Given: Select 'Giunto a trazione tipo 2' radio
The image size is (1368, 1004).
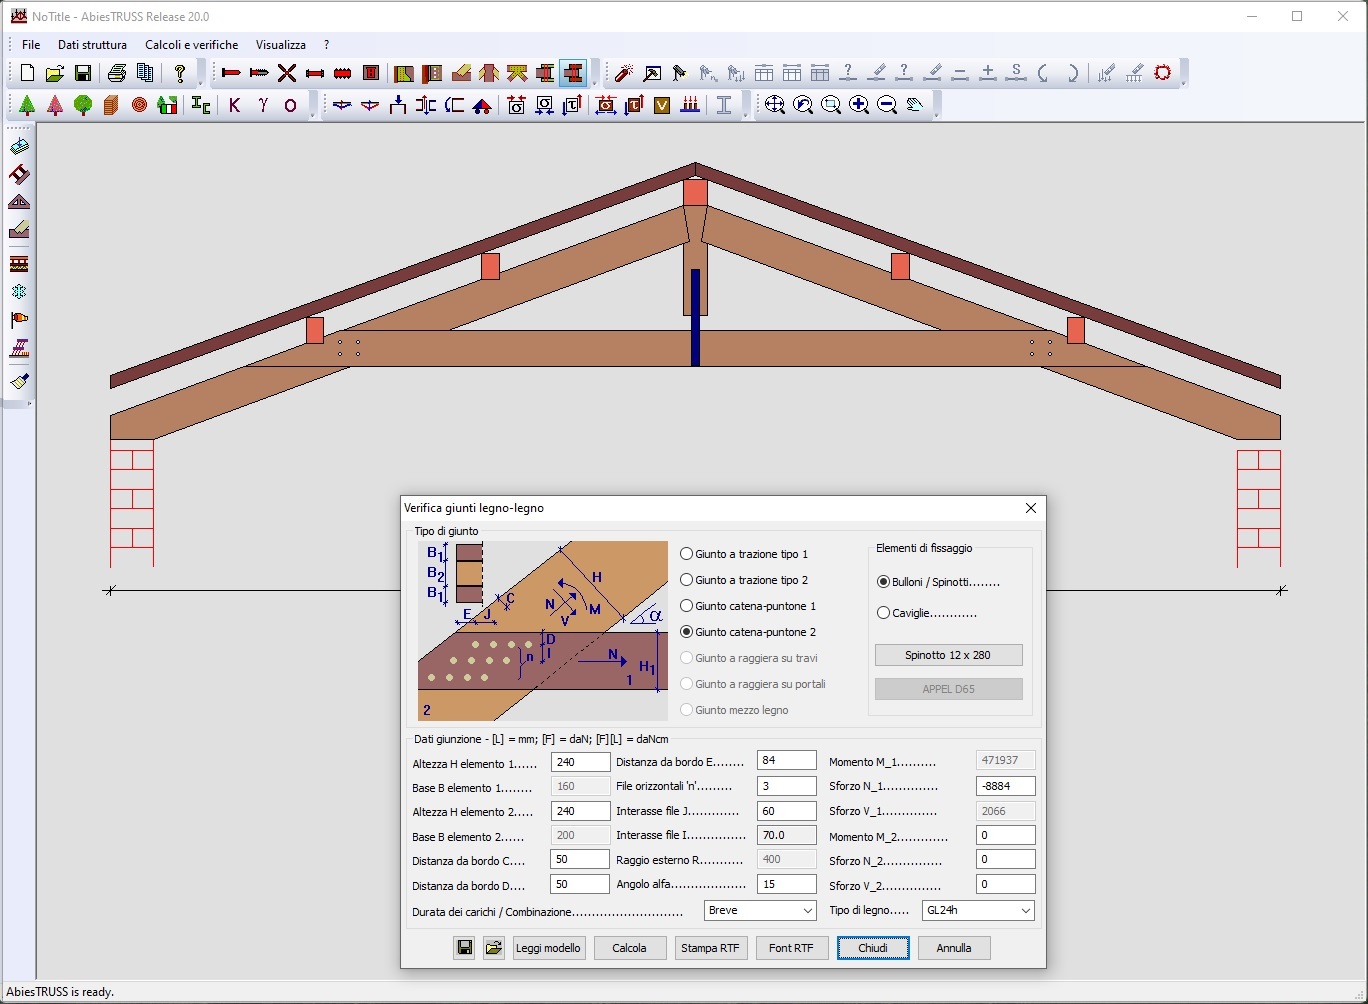Looking at the screenshot, I should 744,580.
